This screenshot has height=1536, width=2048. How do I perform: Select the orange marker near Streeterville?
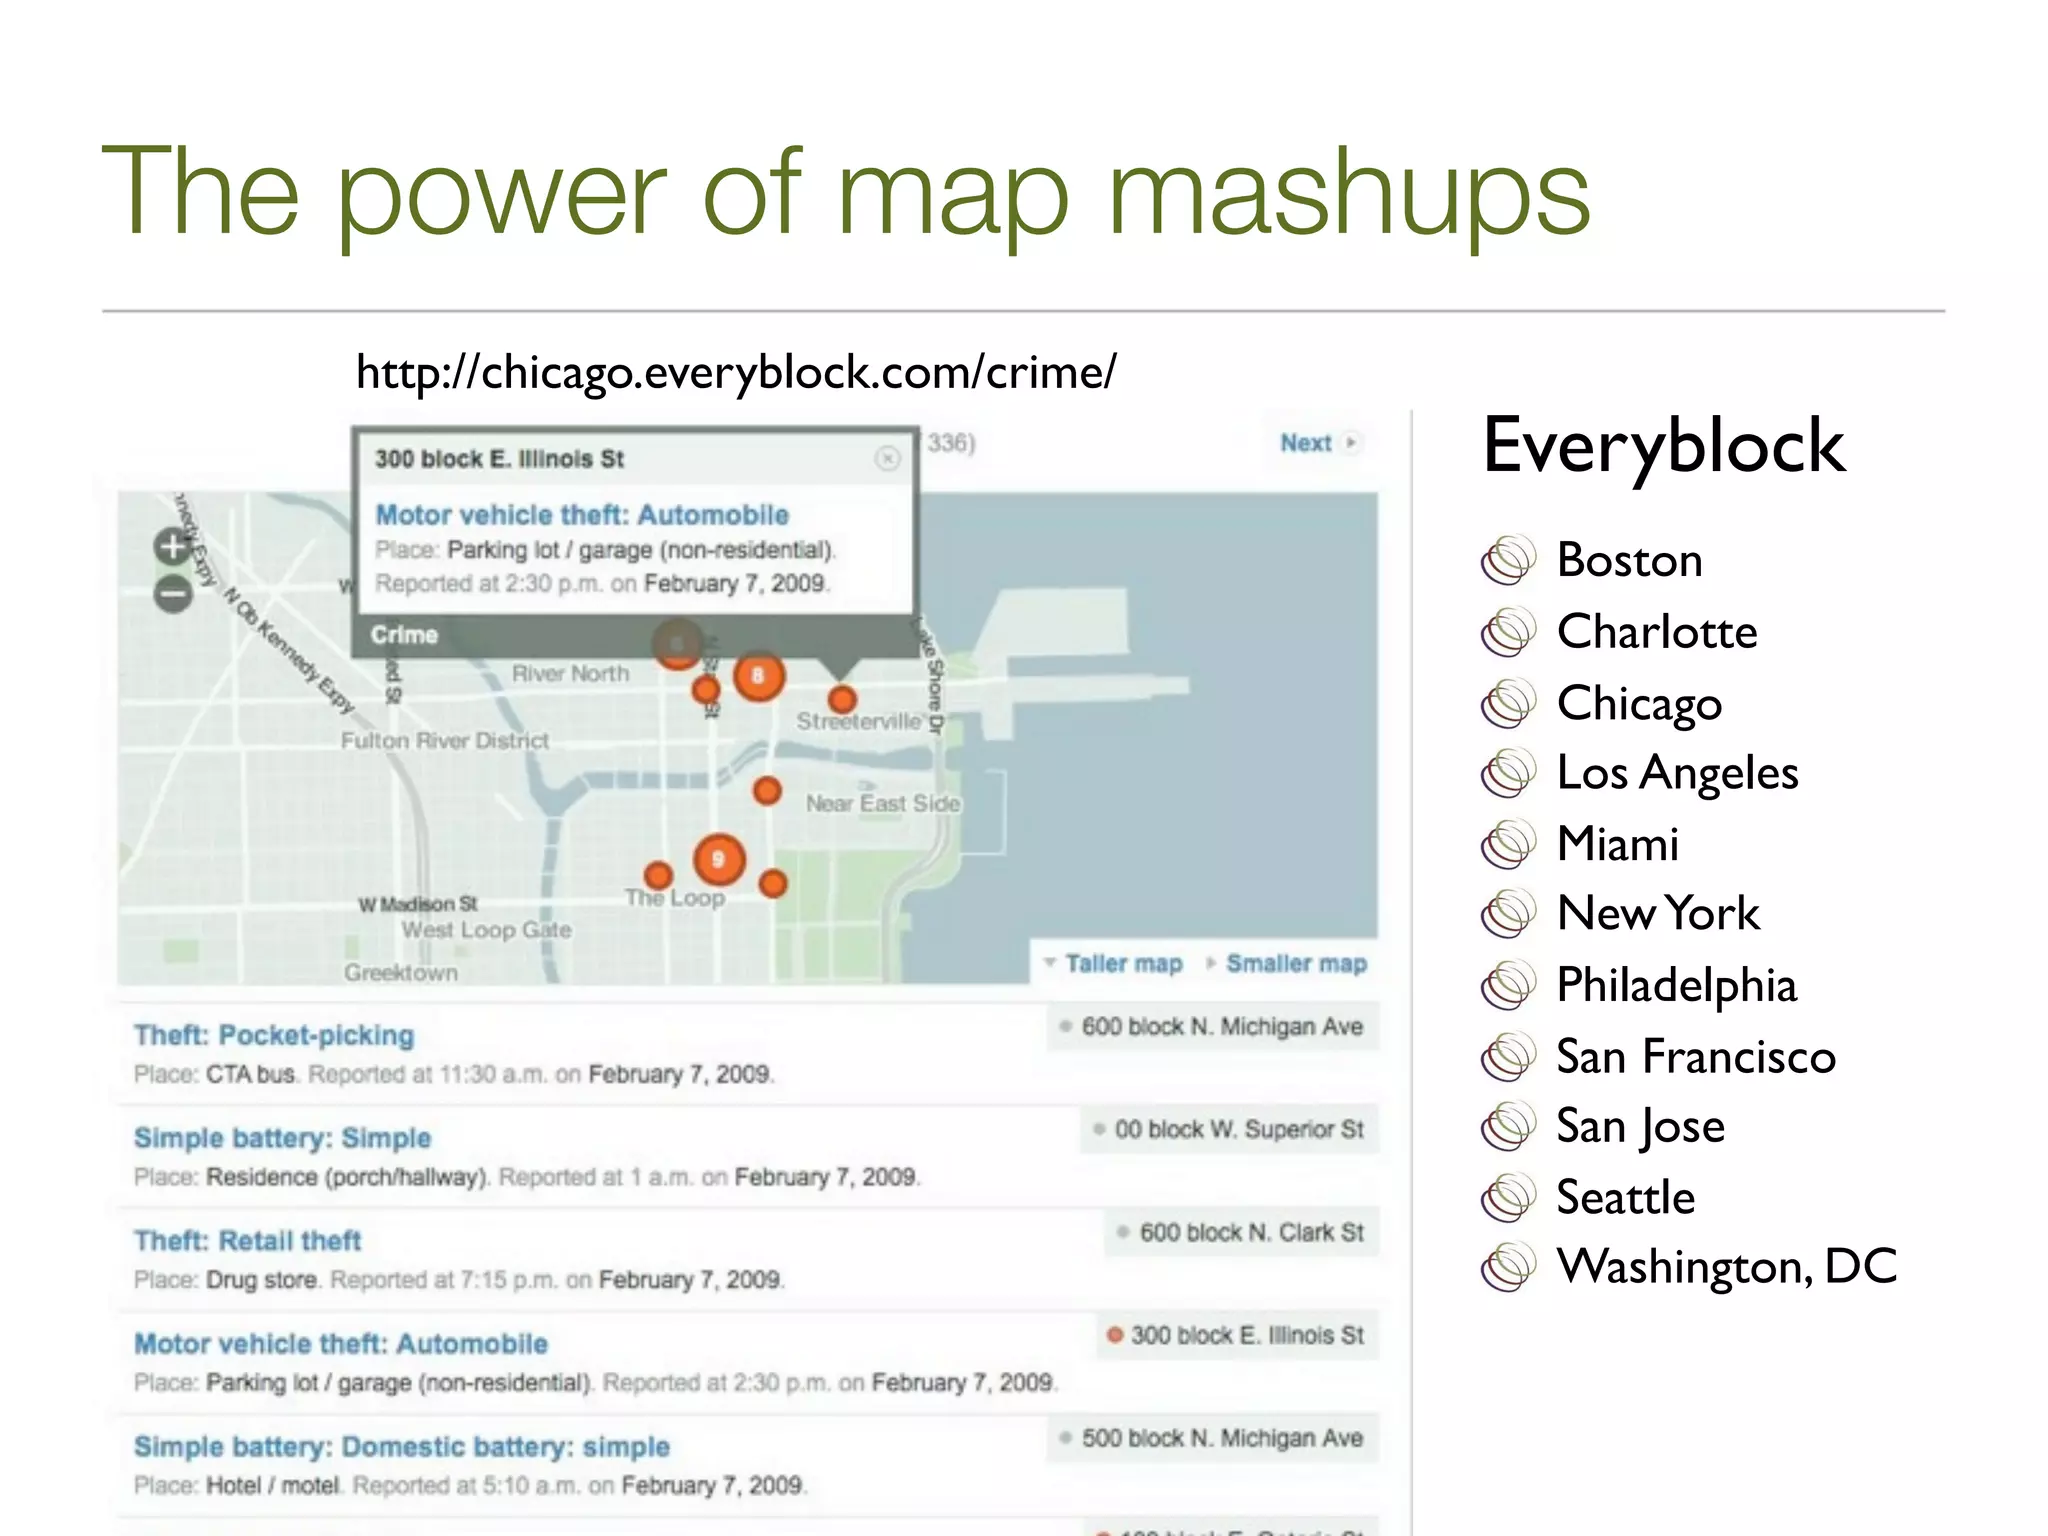tap(842, 698)
